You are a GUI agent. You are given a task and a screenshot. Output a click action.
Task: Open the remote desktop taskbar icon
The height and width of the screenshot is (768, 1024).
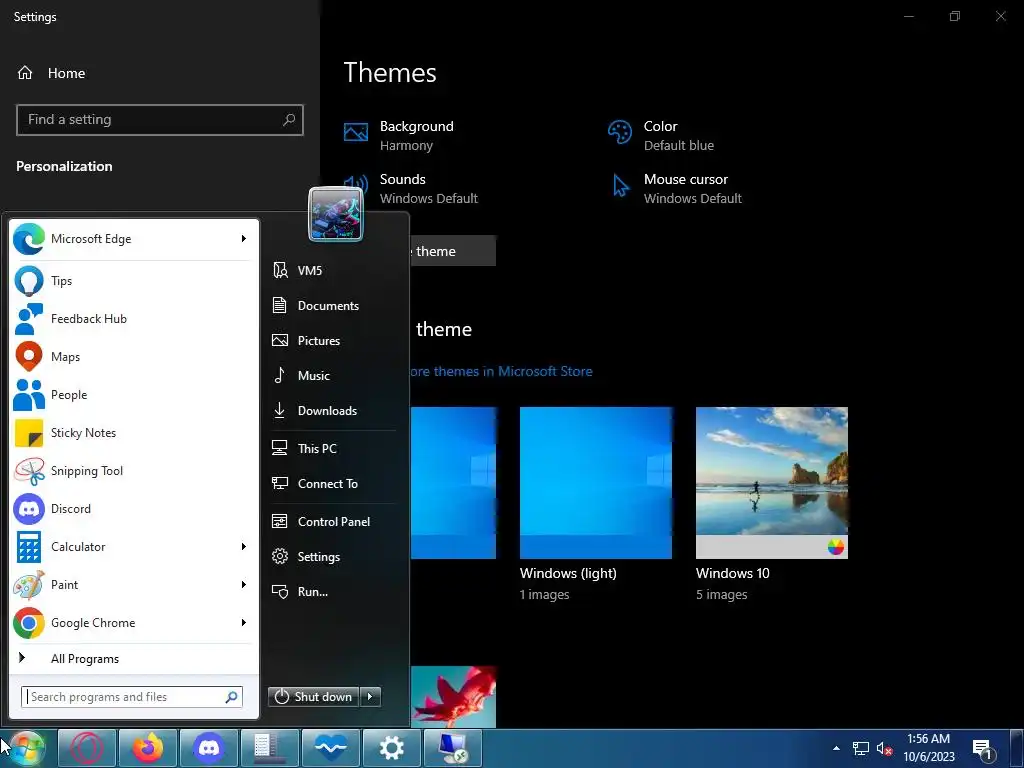coord(453,748)
